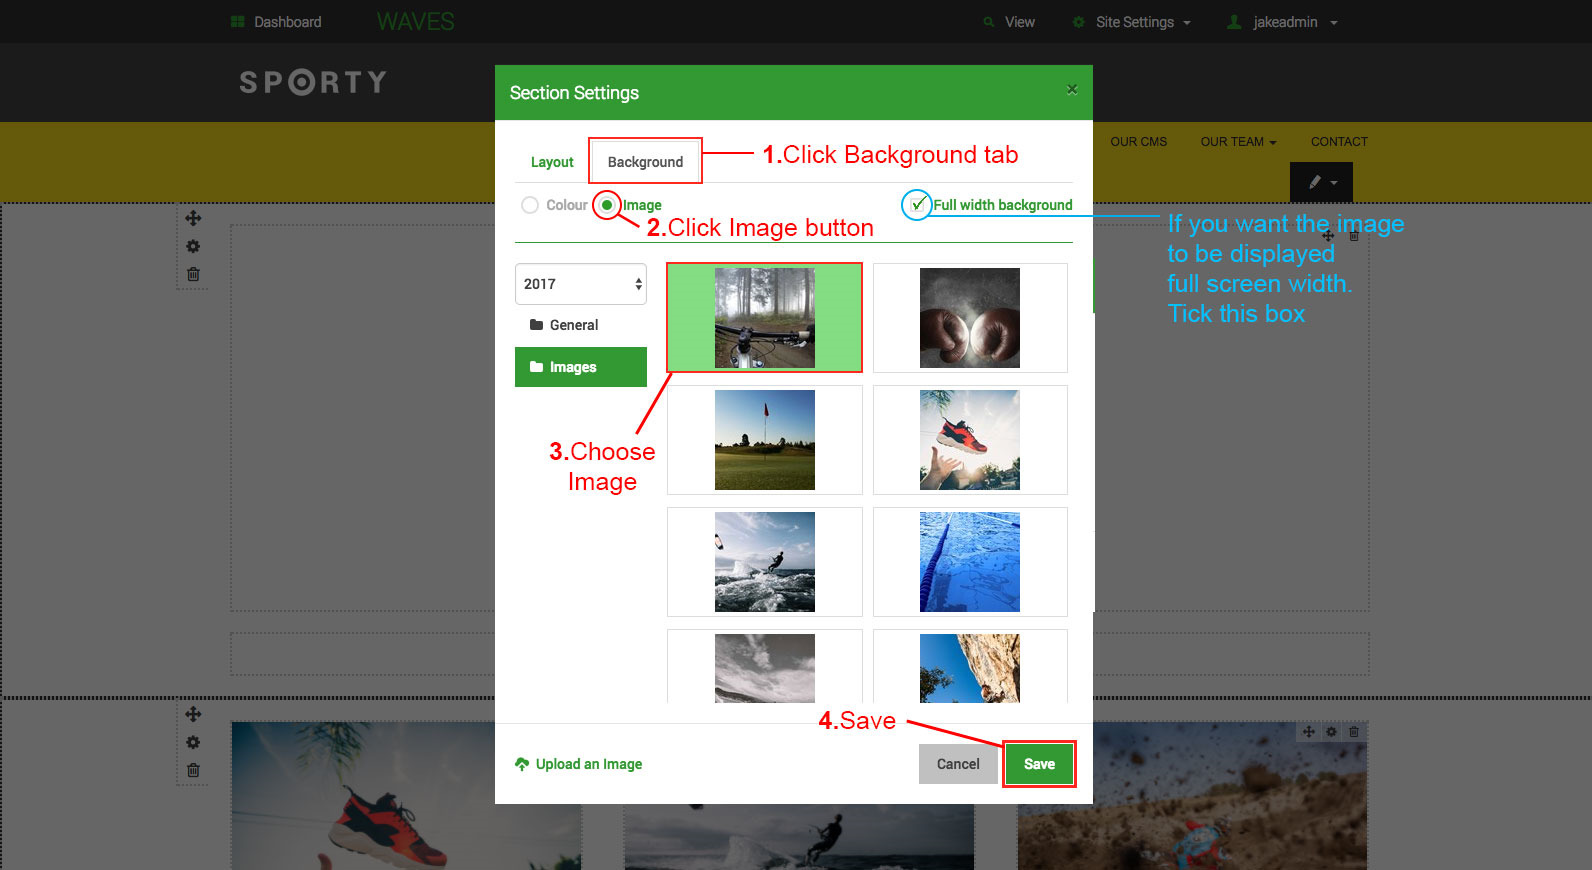This screenshot has width=1592, height=870.
Task: Open the pencil edit dropdown button
Action: click(1321, 182)
